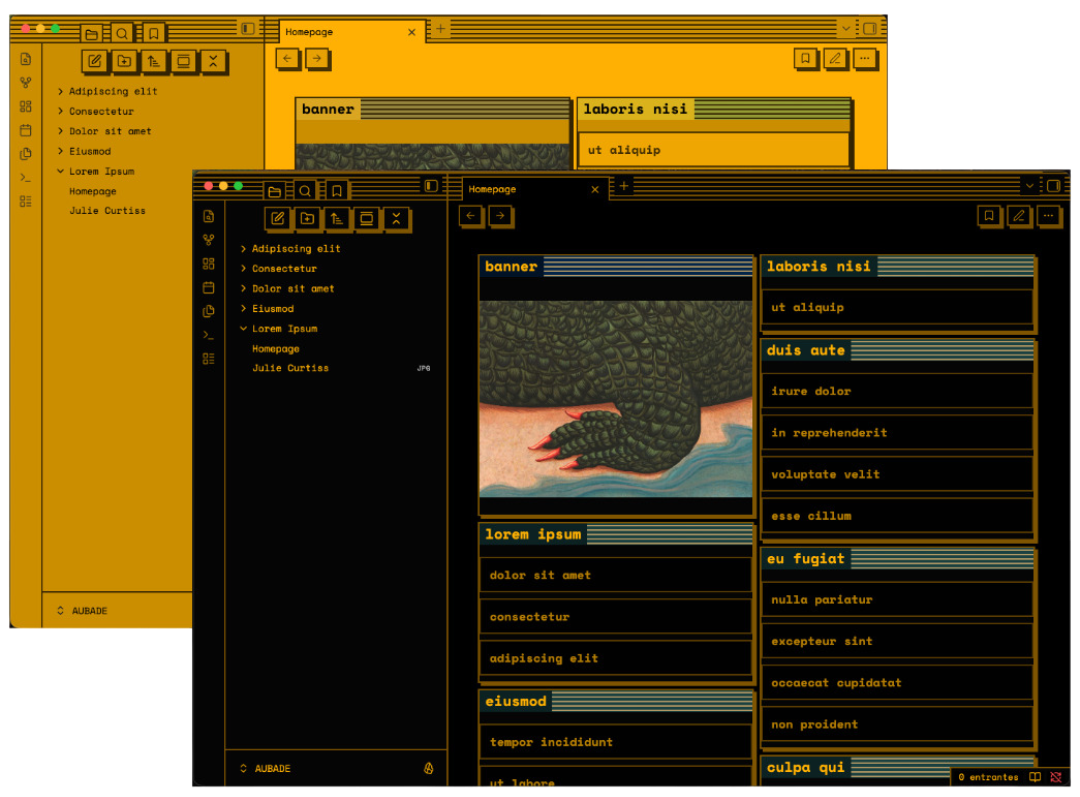Add new tab in orange window
Image resolution: width=1080 pixels, height=797 pixels.
[440, 28]
